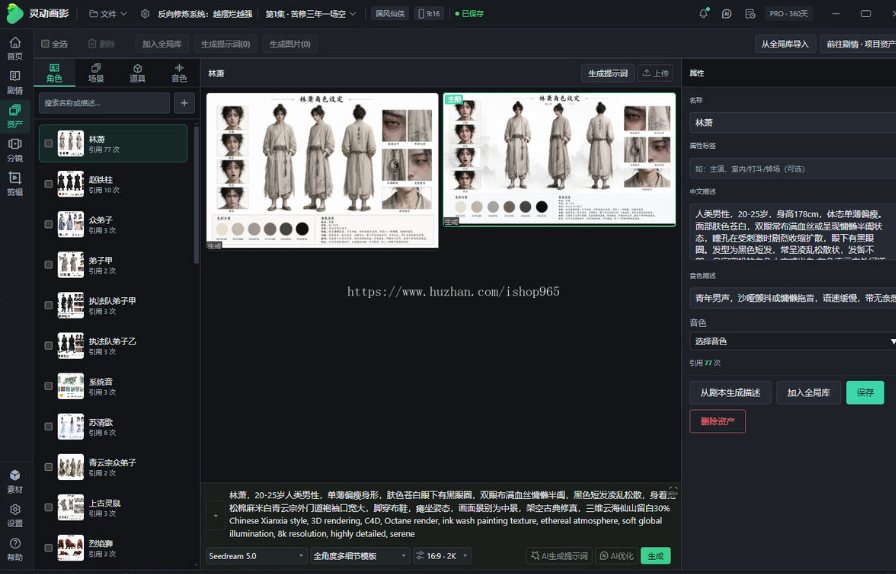The image size is (896, 574).
Task: Open the 剧情 story section
Action: pyautogui.click(x=15, y=82)
